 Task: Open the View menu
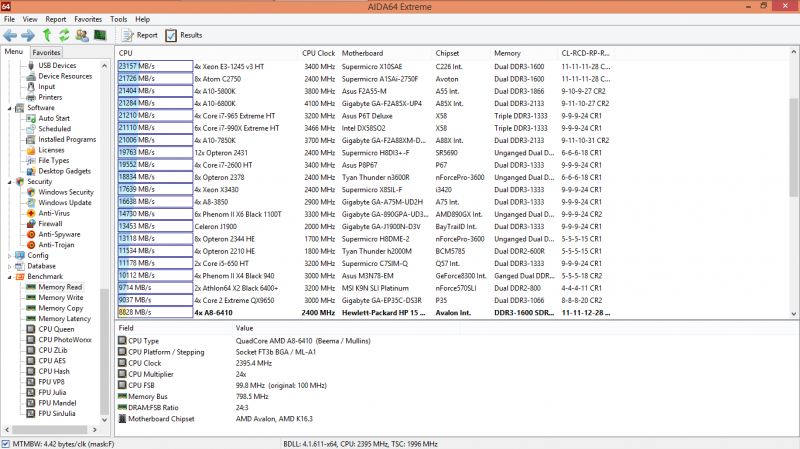(x=30, y=19)
